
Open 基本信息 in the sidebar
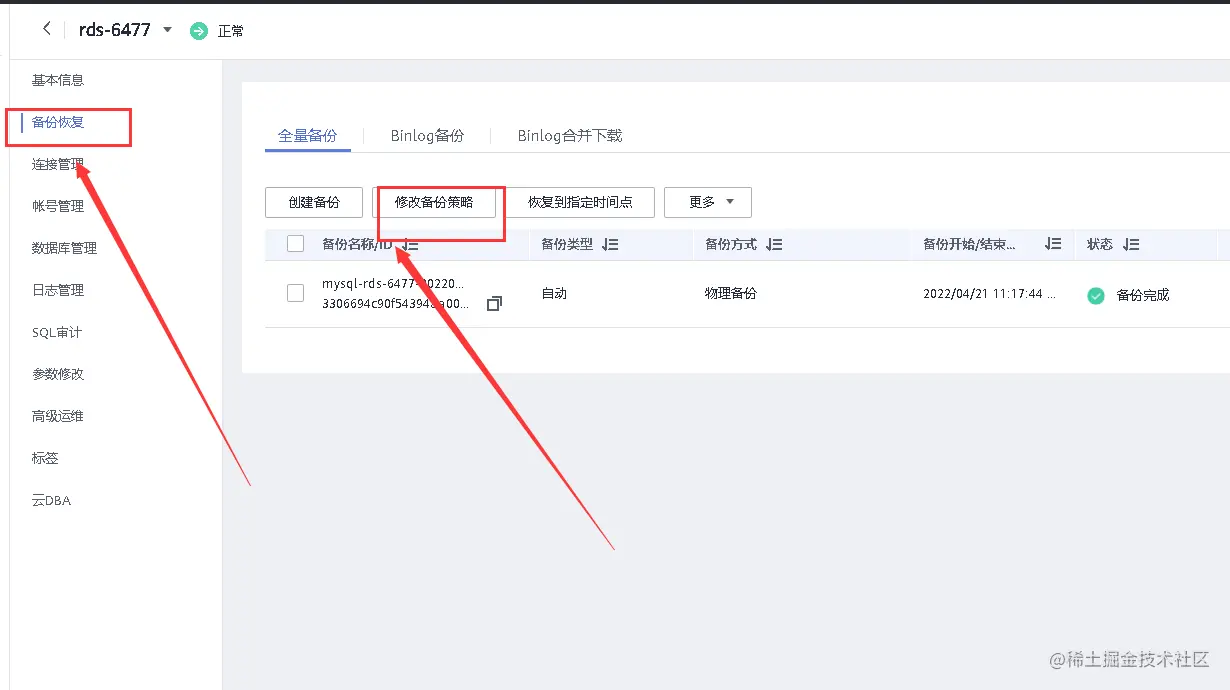58,80
